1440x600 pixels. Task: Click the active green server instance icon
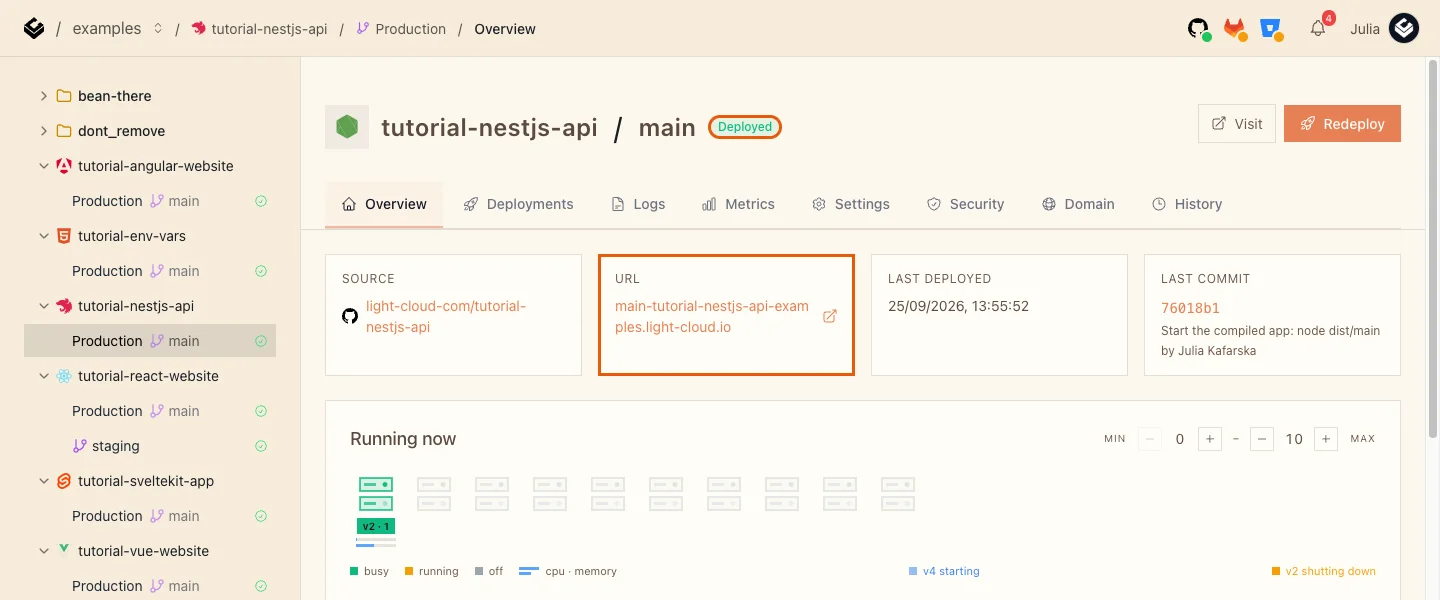(376, 494)
